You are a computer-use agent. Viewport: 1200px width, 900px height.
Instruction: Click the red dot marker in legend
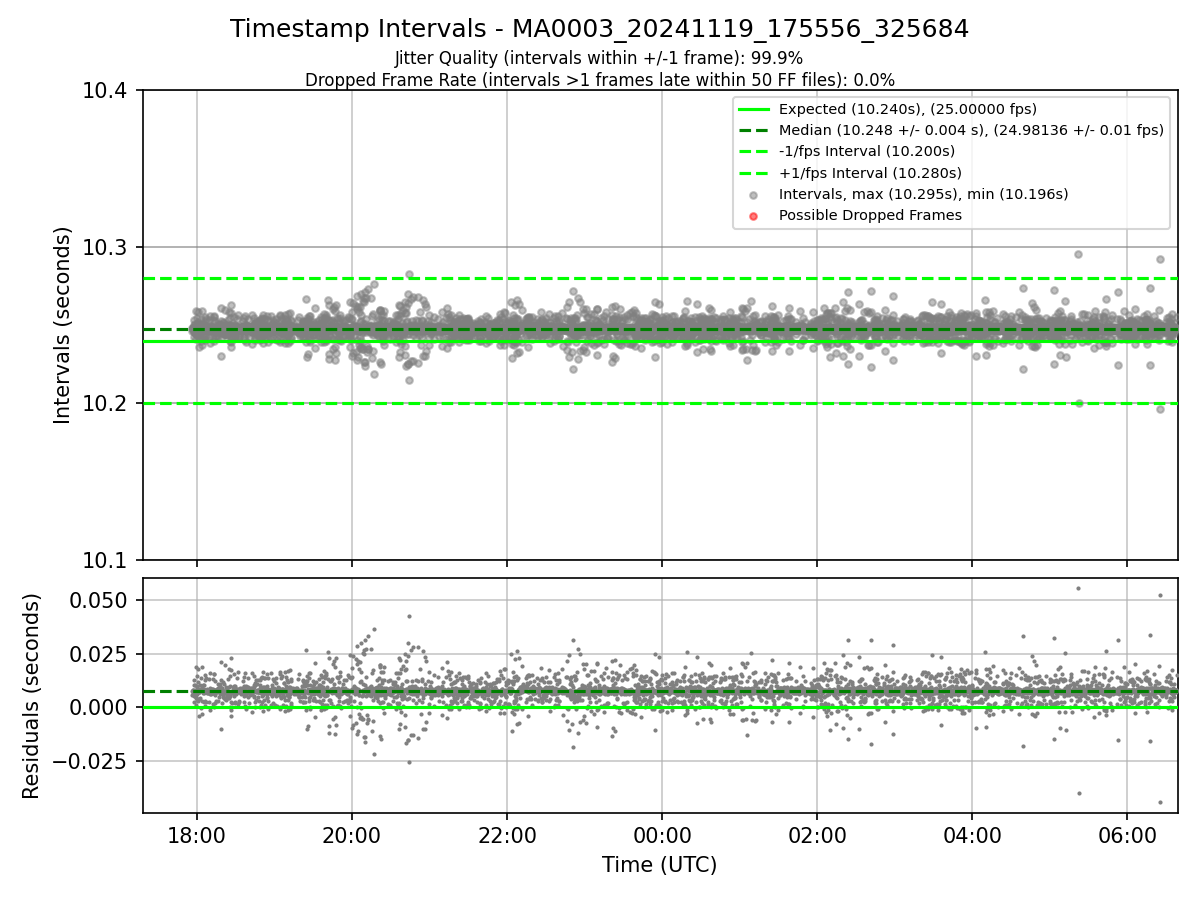tap(754, 216)
